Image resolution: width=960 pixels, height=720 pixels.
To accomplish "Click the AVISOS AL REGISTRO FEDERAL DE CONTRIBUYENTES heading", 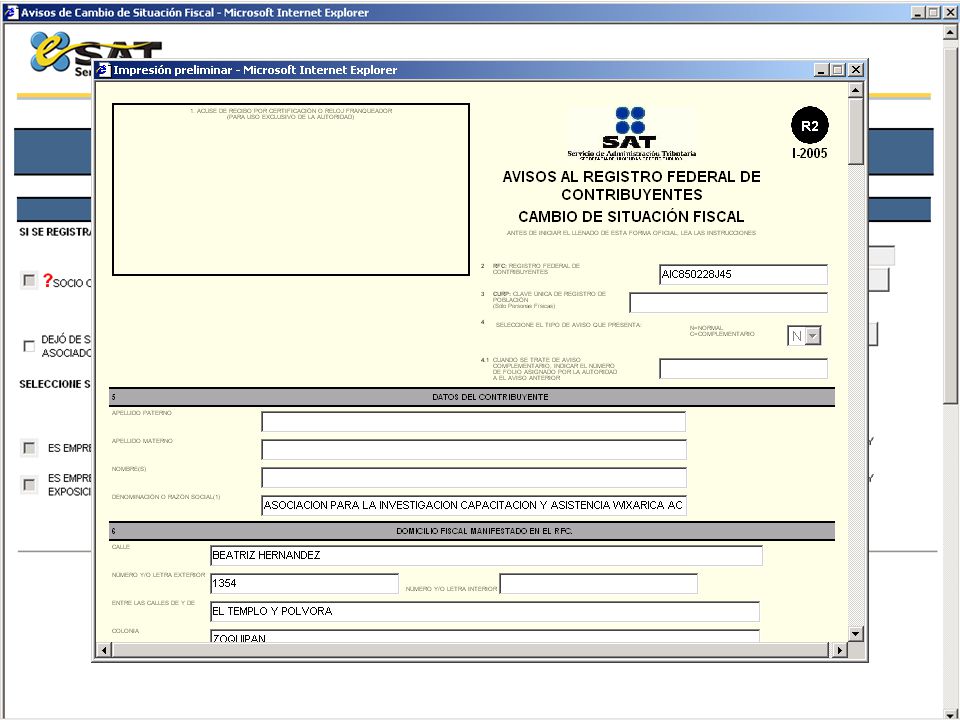I will (631, 186).
